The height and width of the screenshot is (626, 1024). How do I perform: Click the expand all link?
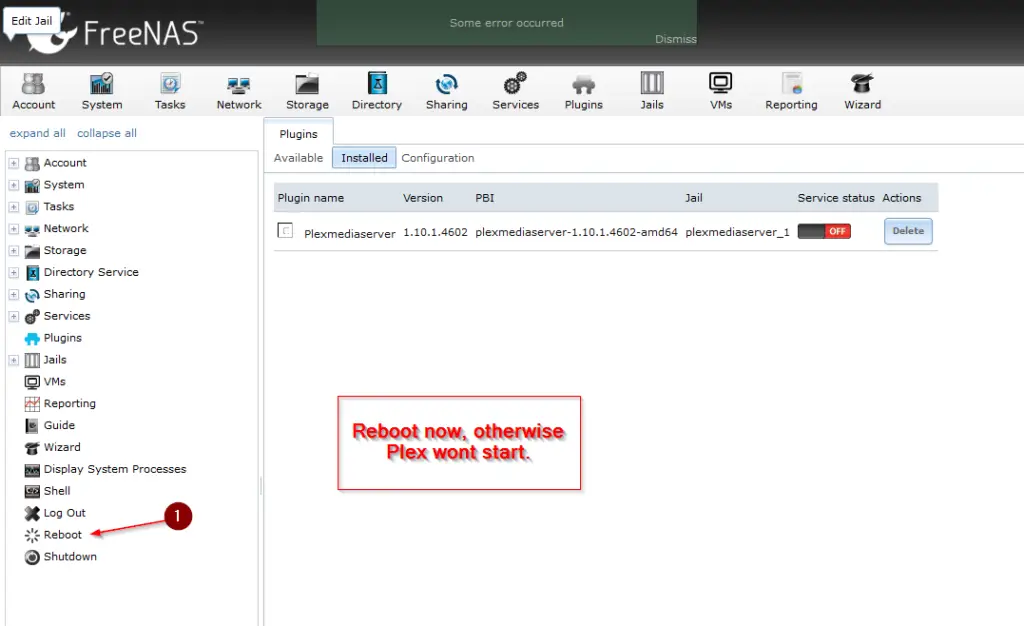[x=37, y=133]
